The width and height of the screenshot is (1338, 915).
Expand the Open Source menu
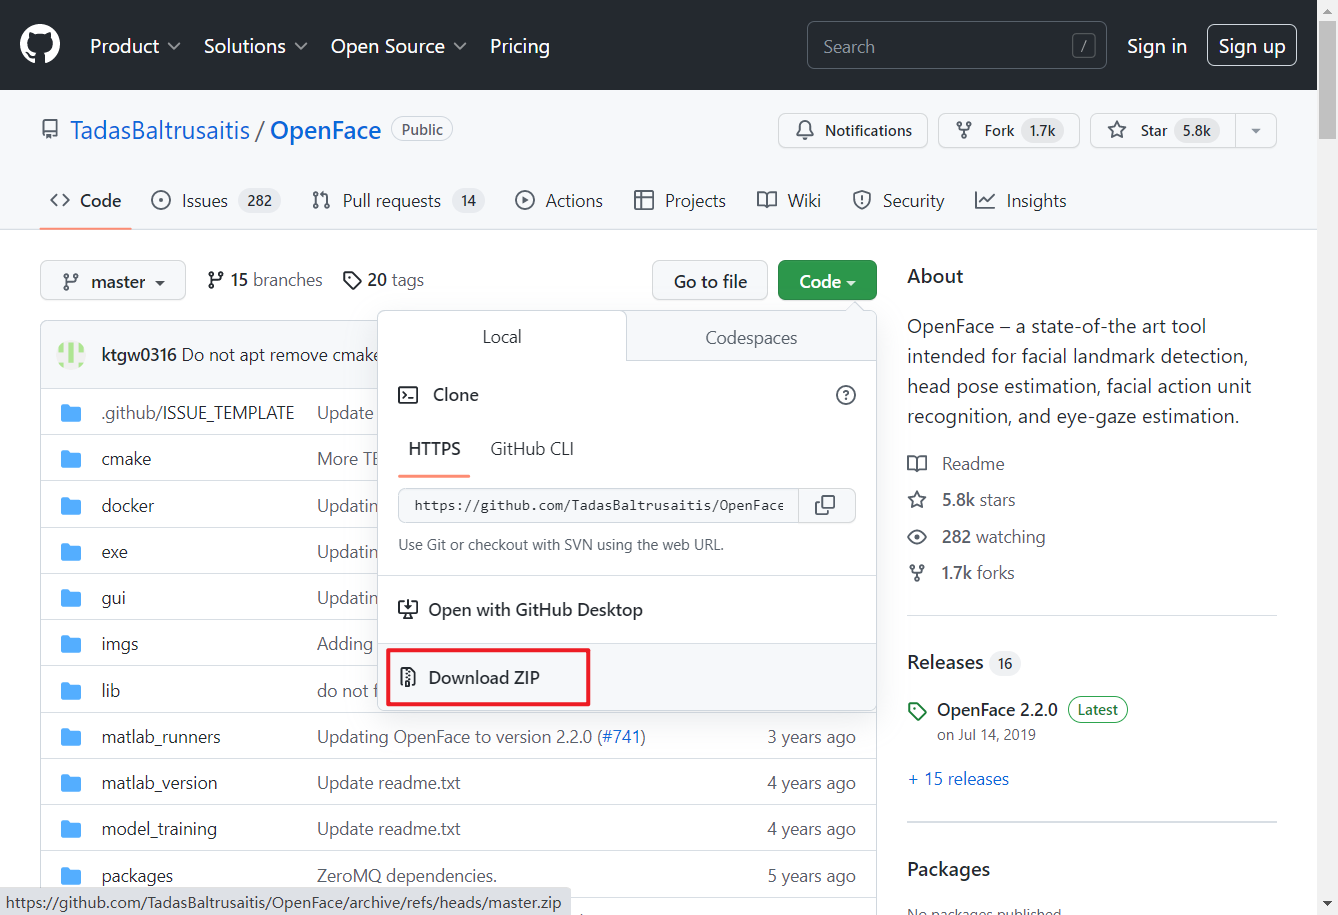(398, 46)
